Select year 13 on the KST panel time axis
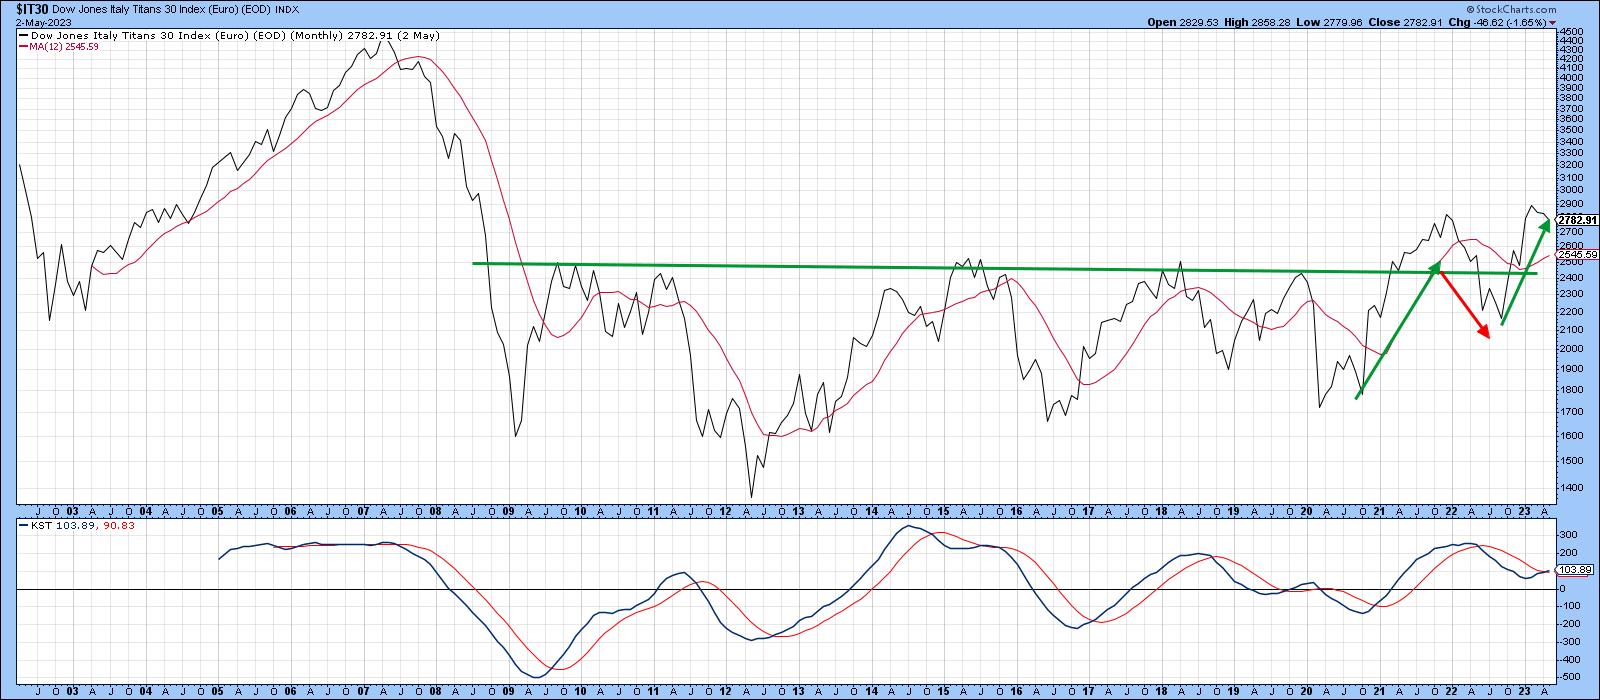 click(x=798, y=691)
